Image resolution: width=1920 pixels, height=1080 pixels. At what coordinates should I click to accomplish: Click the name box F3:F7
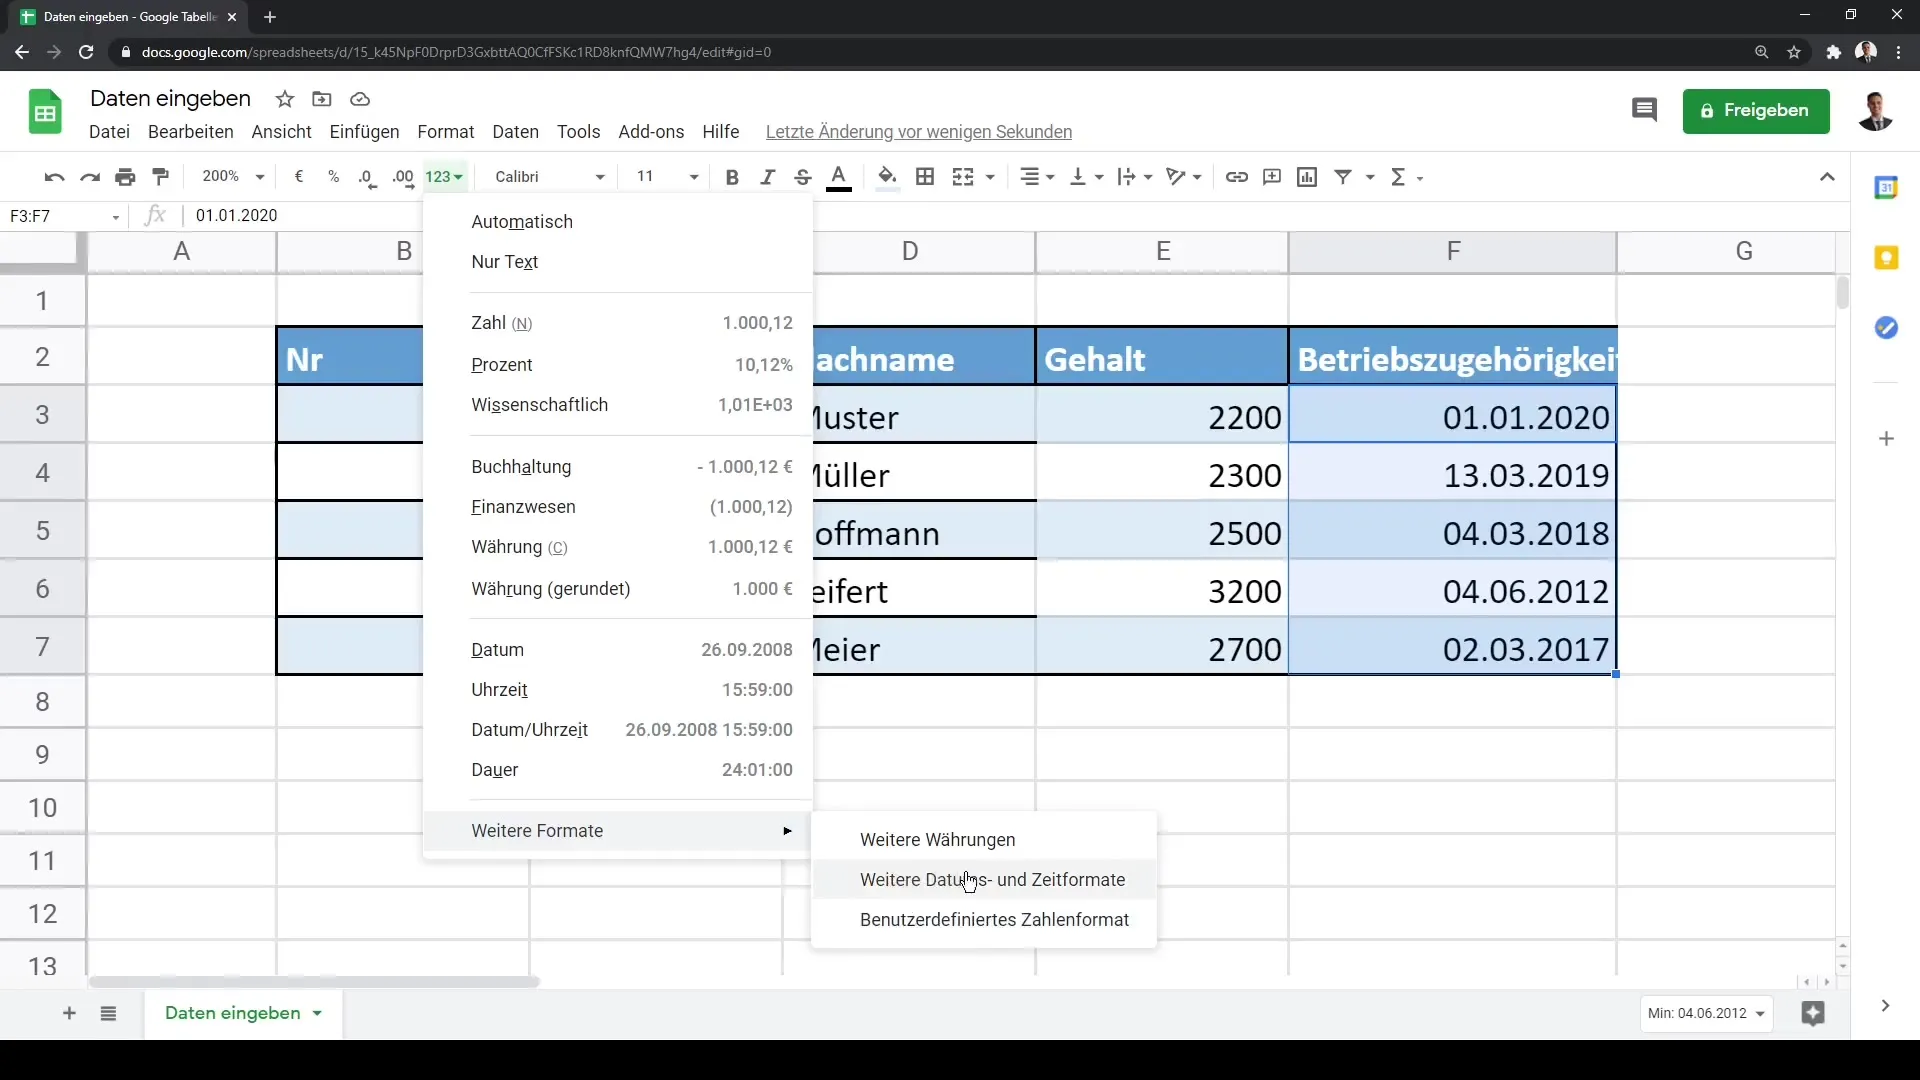64,216
